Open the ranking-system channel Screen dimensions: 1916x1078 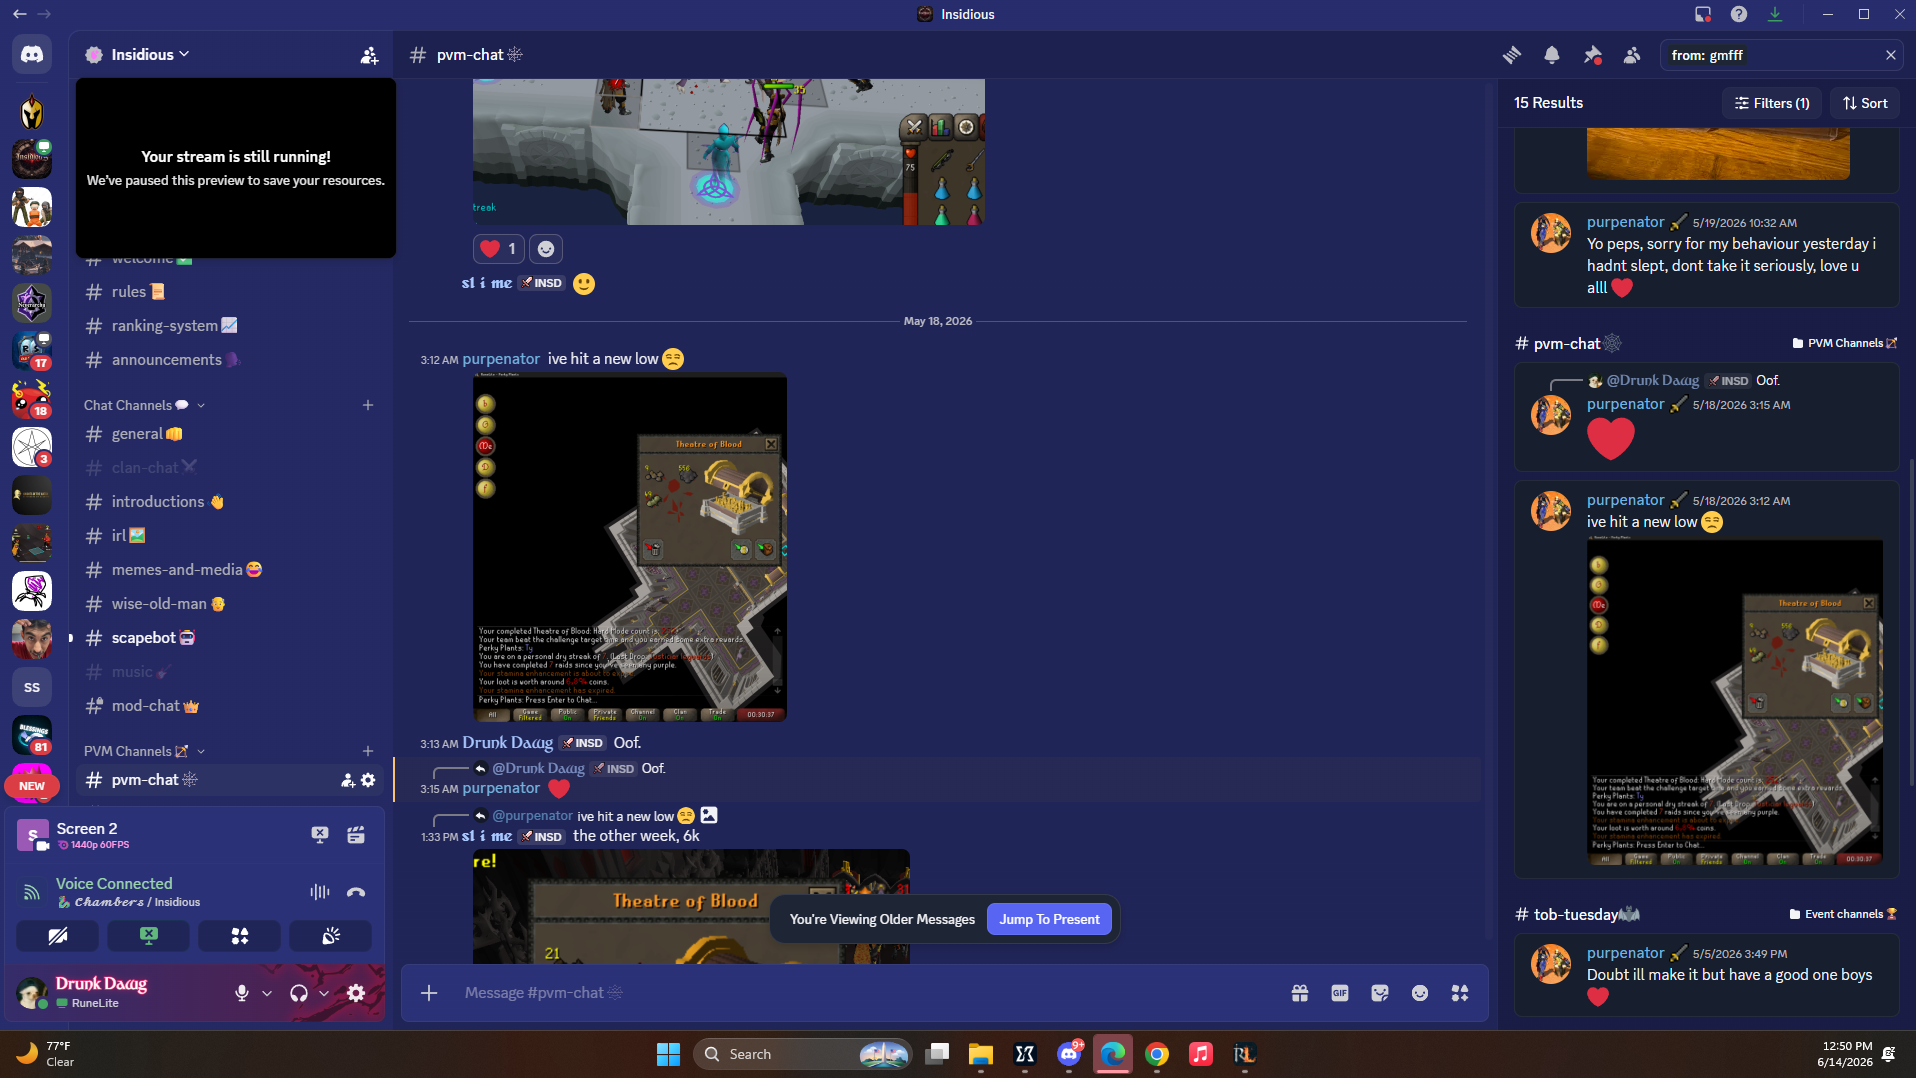tap(229, 326)
